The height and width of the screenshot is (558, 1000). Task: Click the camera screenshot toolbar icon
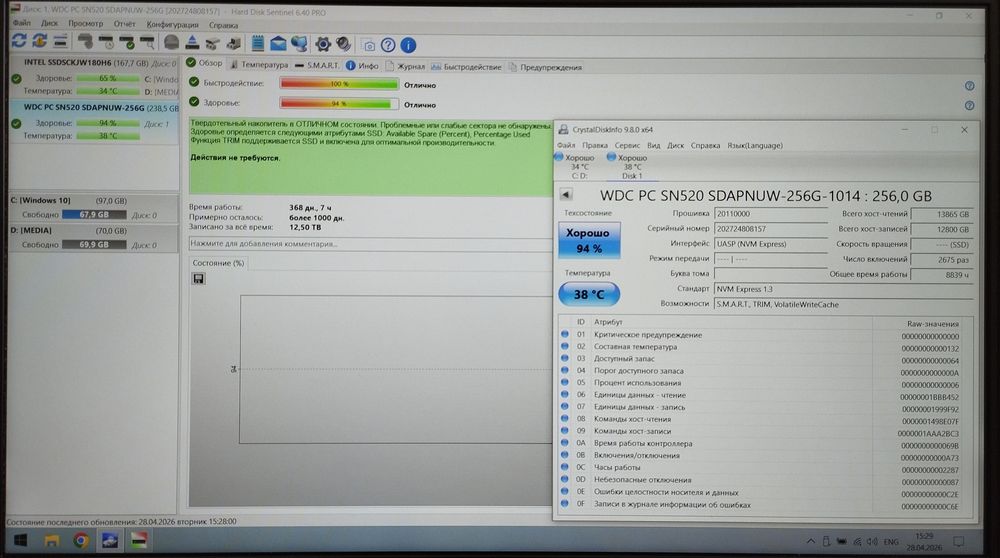tap(369, 45)
